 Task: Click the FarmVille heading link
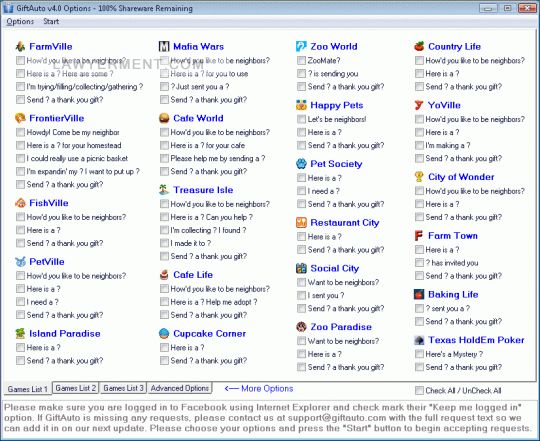coord(51,46)
